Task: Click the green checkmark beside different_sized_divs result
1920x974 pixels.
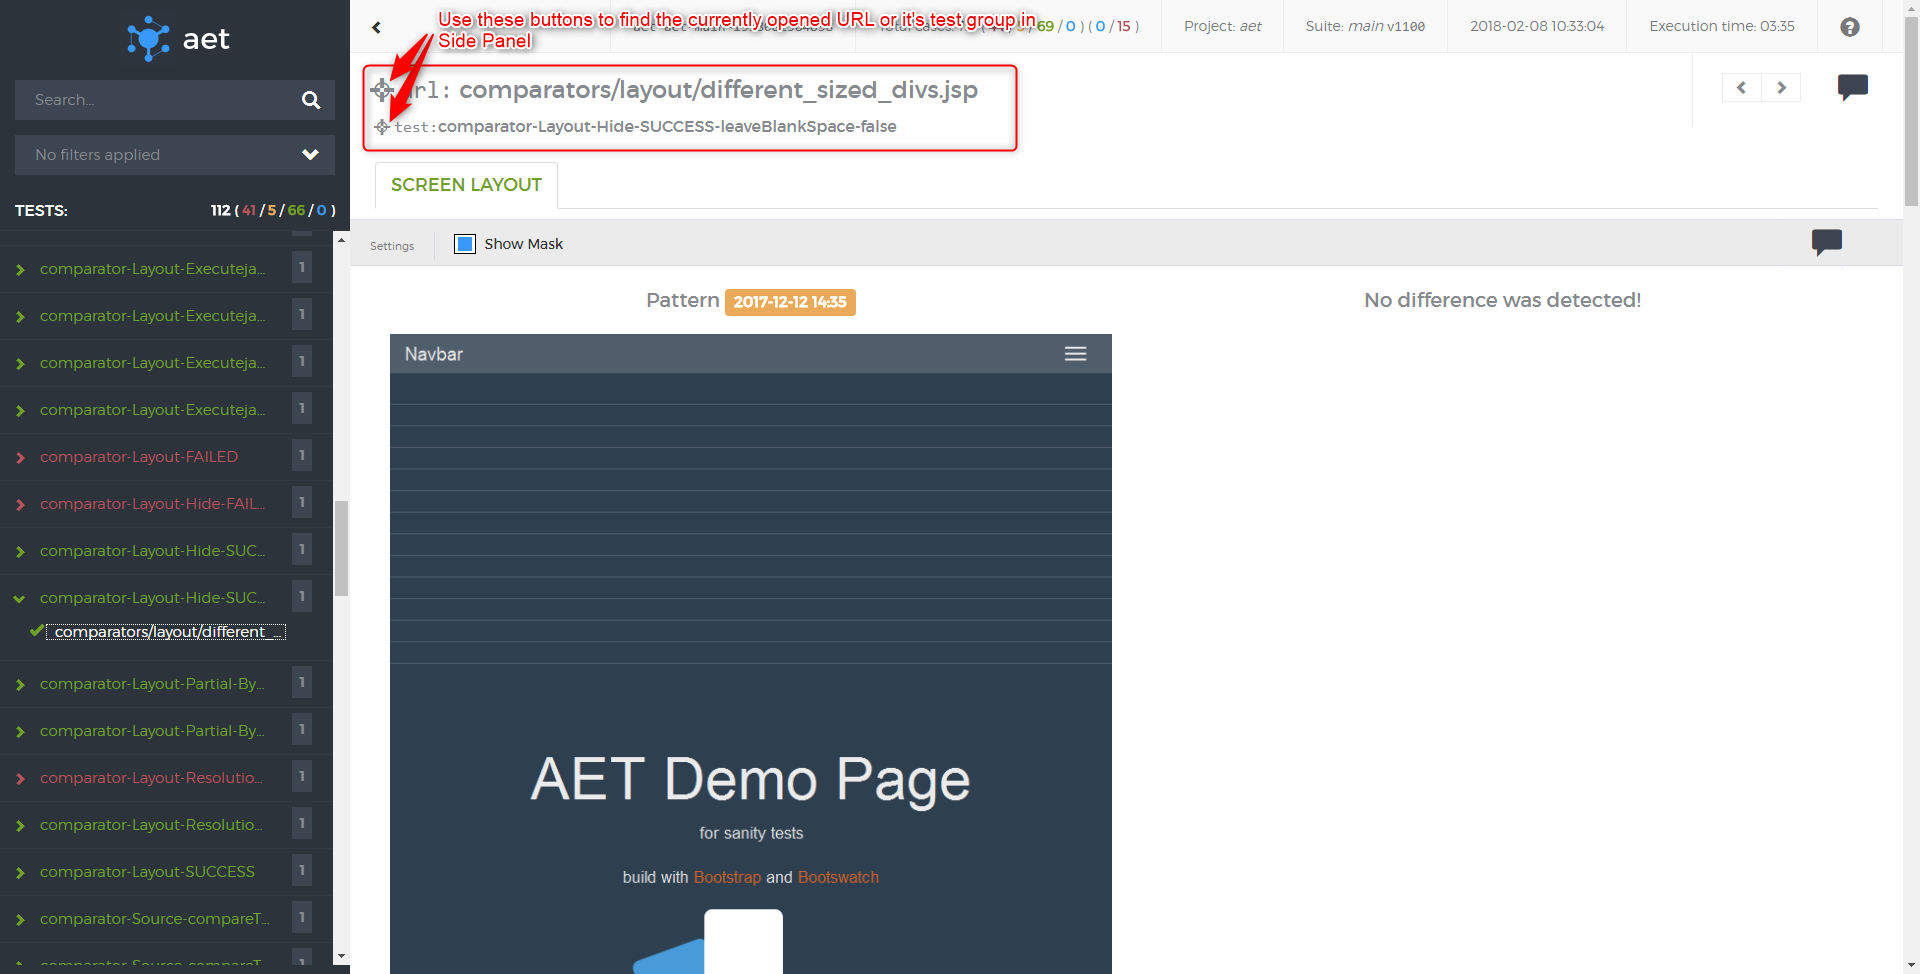Action: (37, 631)
